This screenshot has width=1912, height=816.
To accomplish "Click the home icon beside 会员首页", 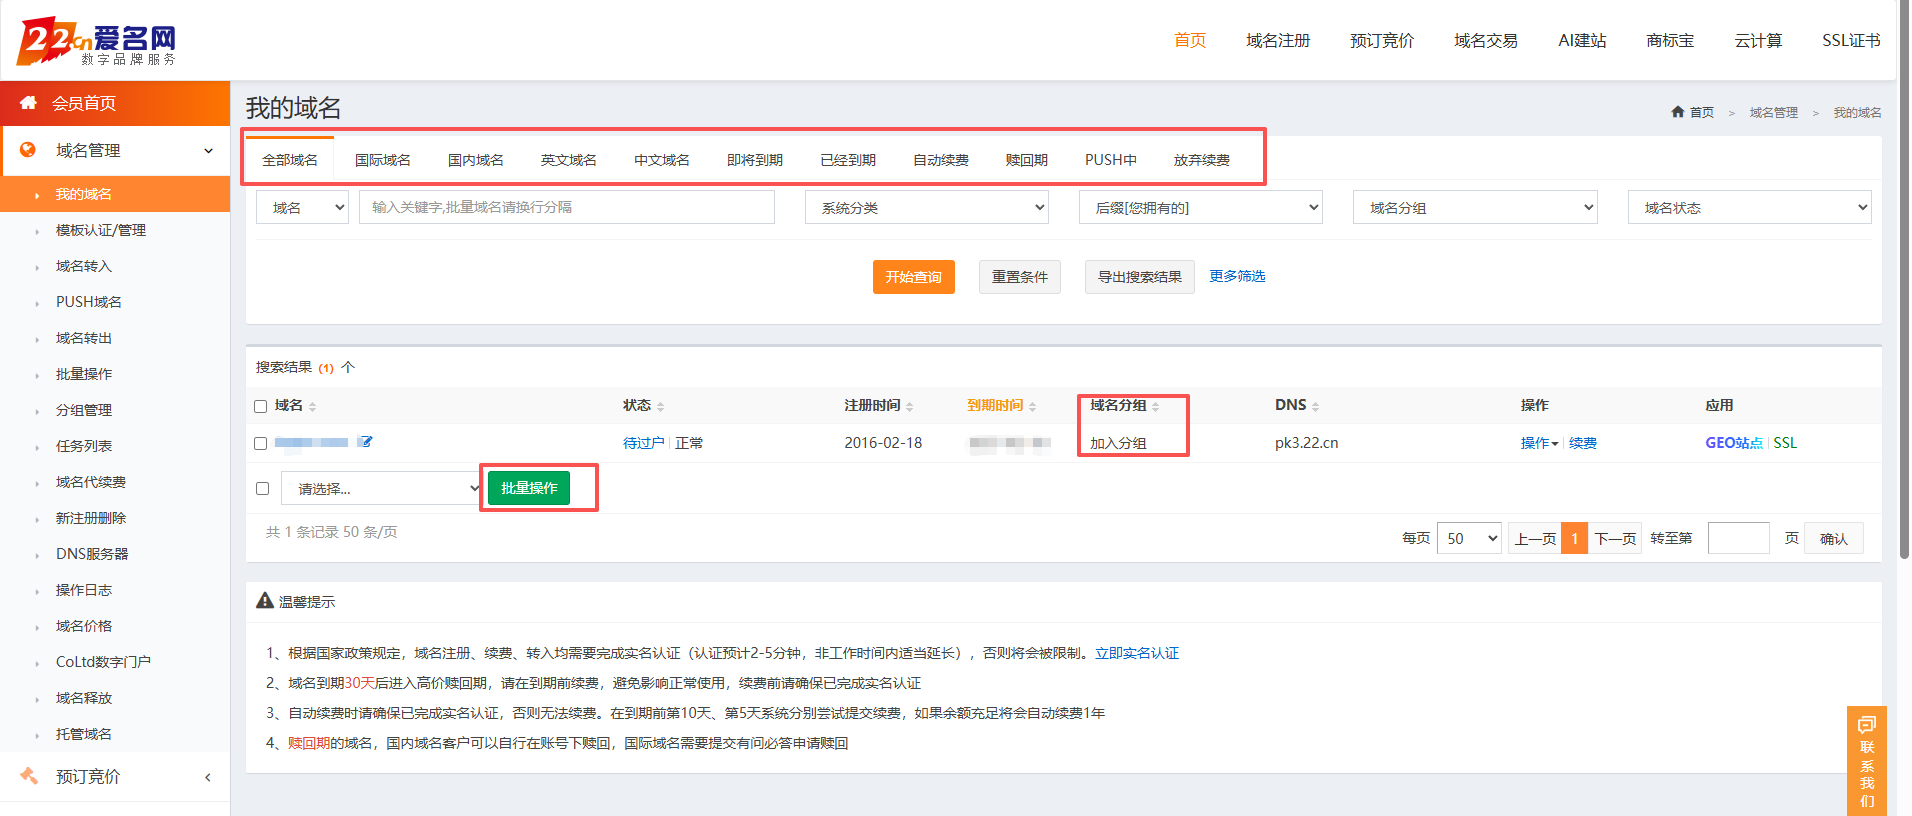I will 28,103.
